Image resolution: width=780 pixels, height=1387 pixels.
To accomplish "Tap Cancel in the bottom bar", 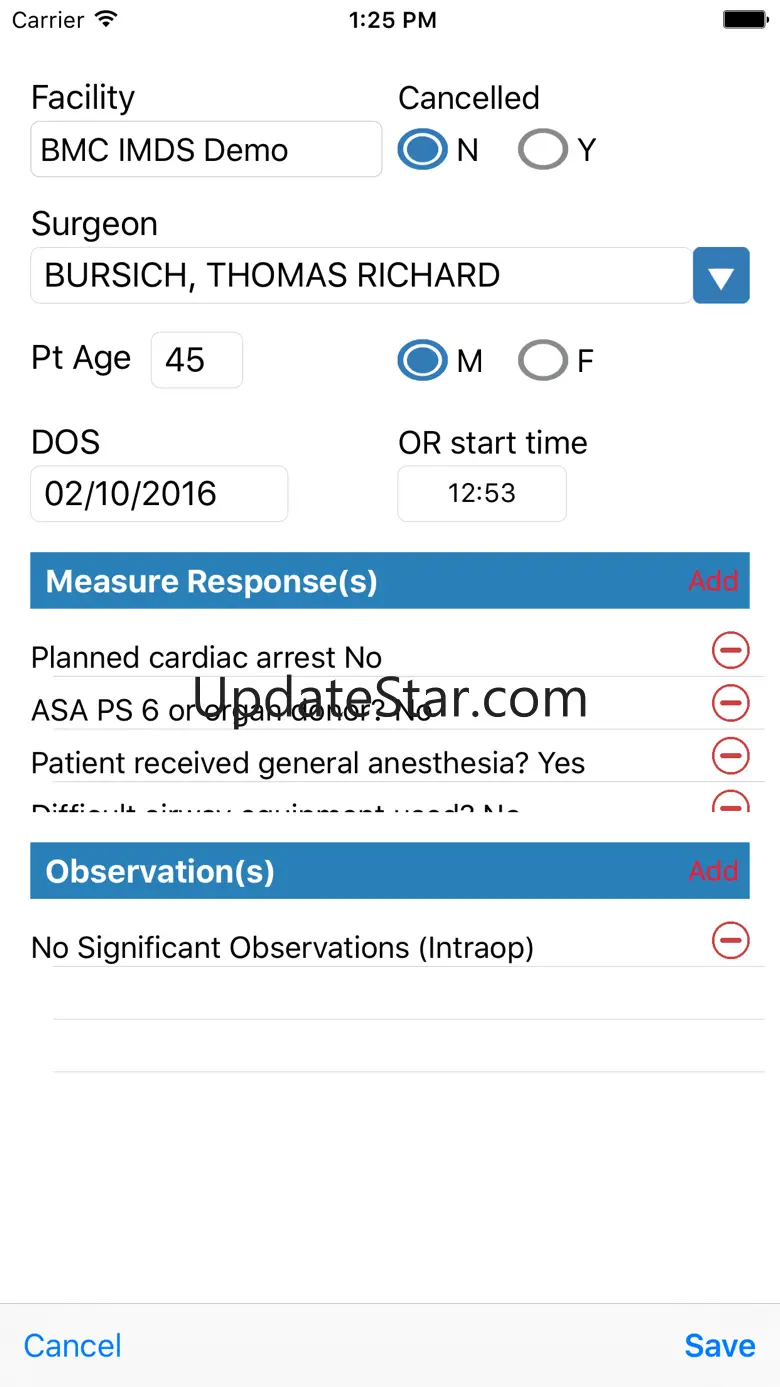I will point(73,1345).
